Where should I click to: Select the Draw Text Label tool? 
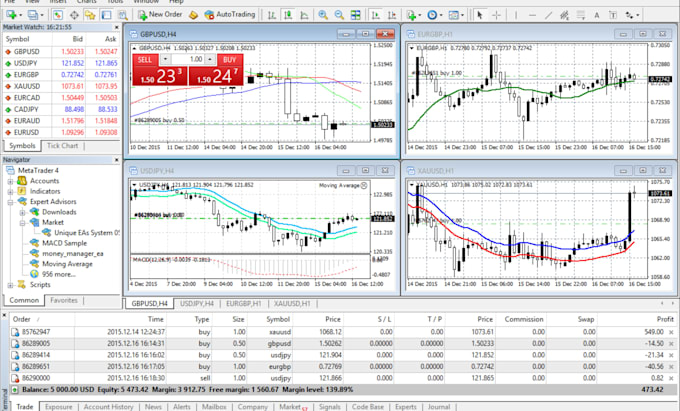[x=613, y=15]
